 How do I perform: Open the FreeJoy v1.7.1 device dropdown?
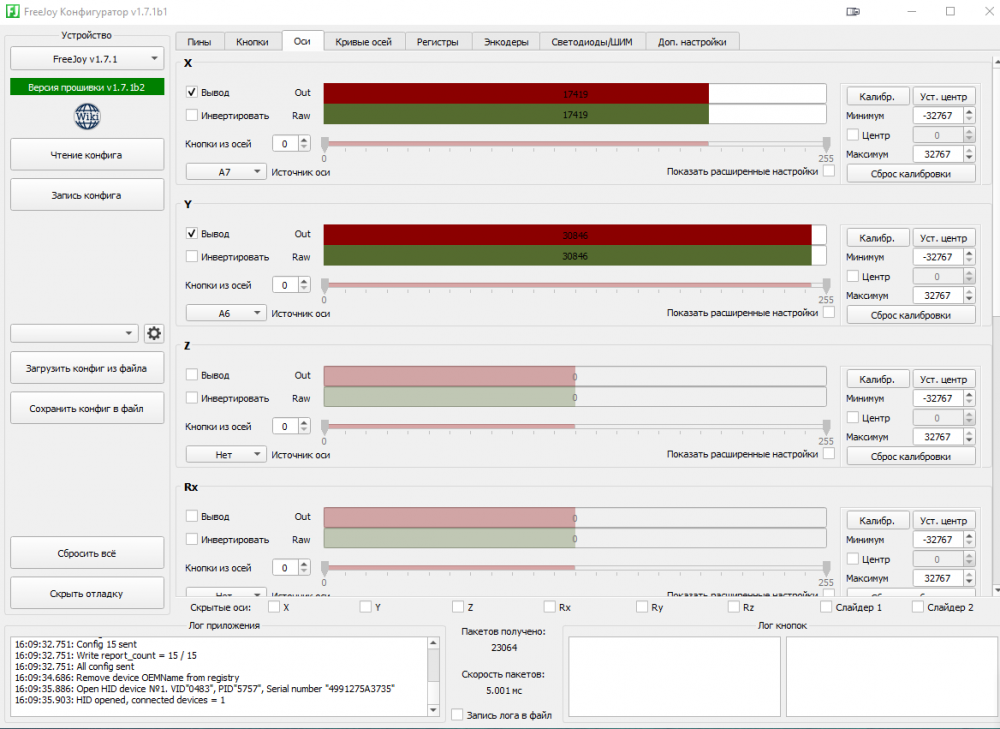pyautogui.click(x=86, y=59)
